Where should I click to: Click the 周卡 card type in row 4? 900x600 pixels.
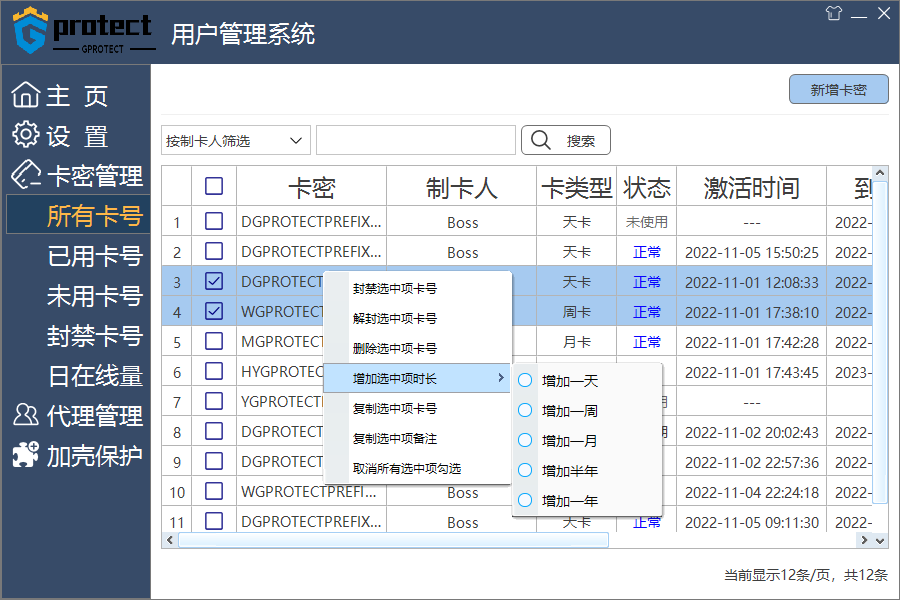577,312
